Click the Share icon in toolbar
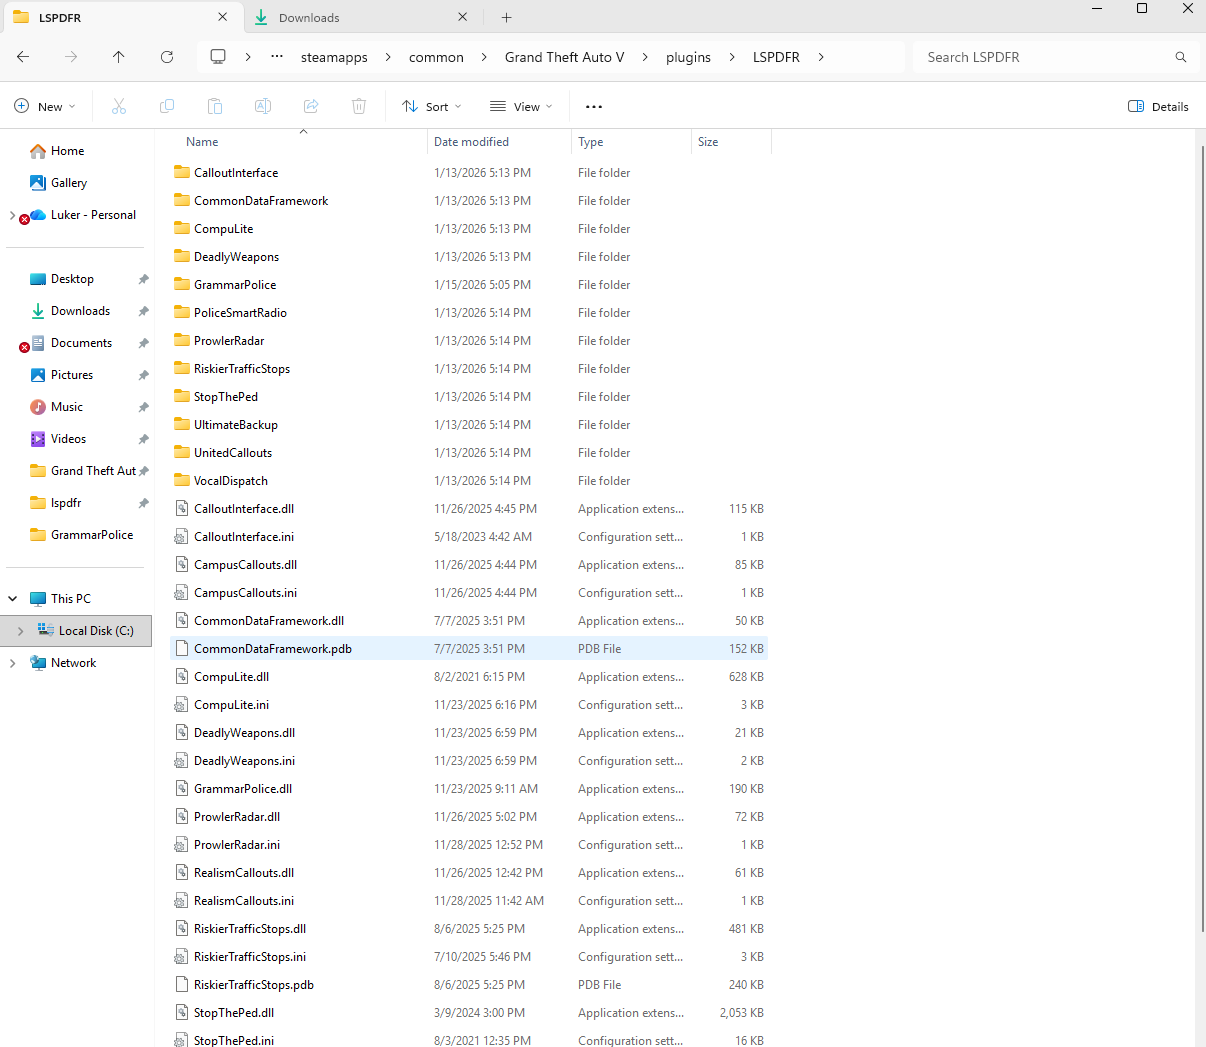 (x=311, y=106)
